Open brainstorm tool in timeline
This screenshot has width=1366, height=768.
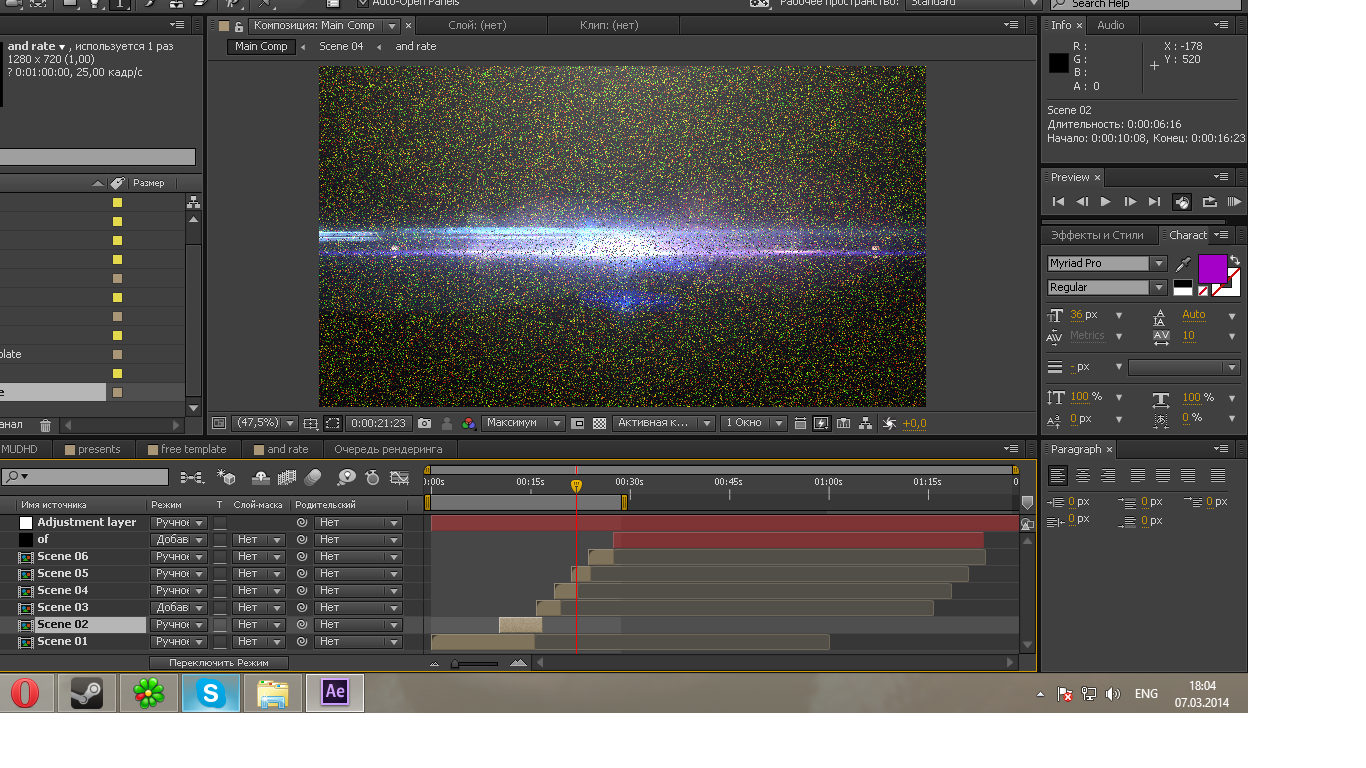click(346, 478)
